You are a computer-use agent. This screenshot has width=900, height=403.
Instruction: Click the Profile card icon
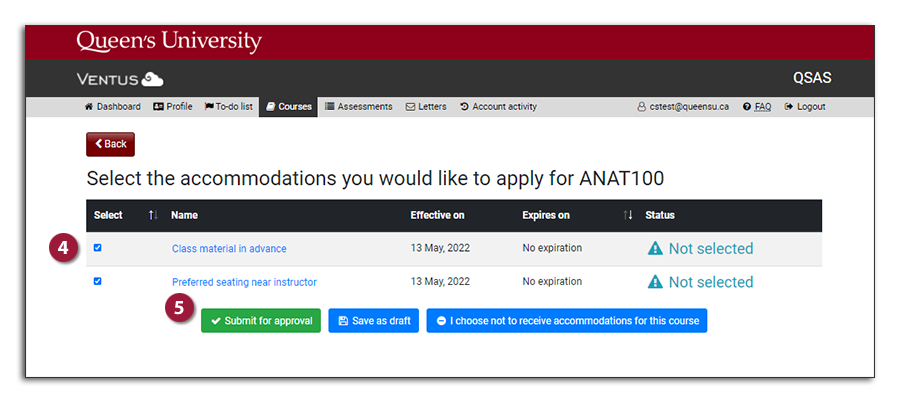(158, 107)
